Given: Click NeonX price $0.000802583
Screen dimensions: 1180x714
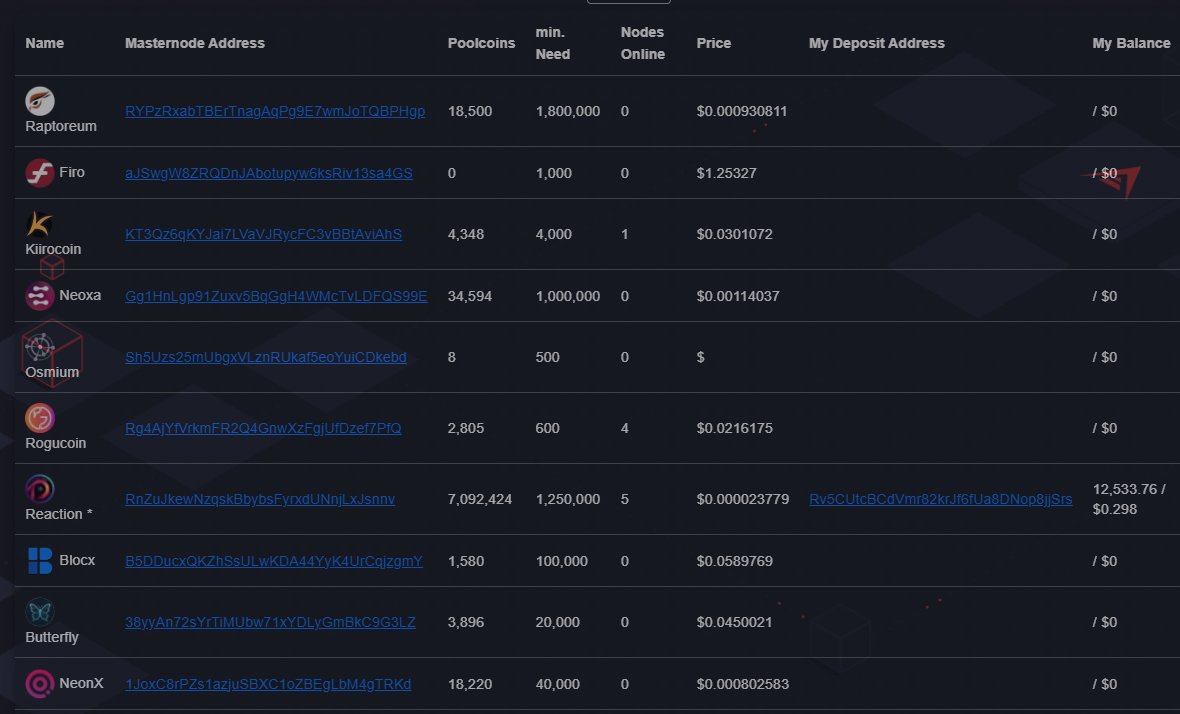Looking at the screenshot, I should tap(743, 684).
